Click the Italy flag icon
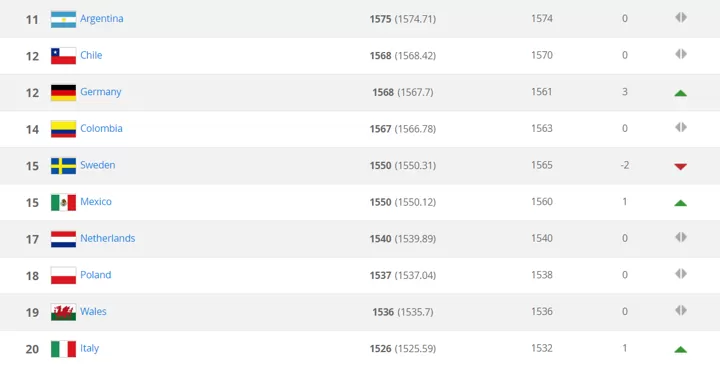Viewport: 720px width, 365px height. pos(63,349)
